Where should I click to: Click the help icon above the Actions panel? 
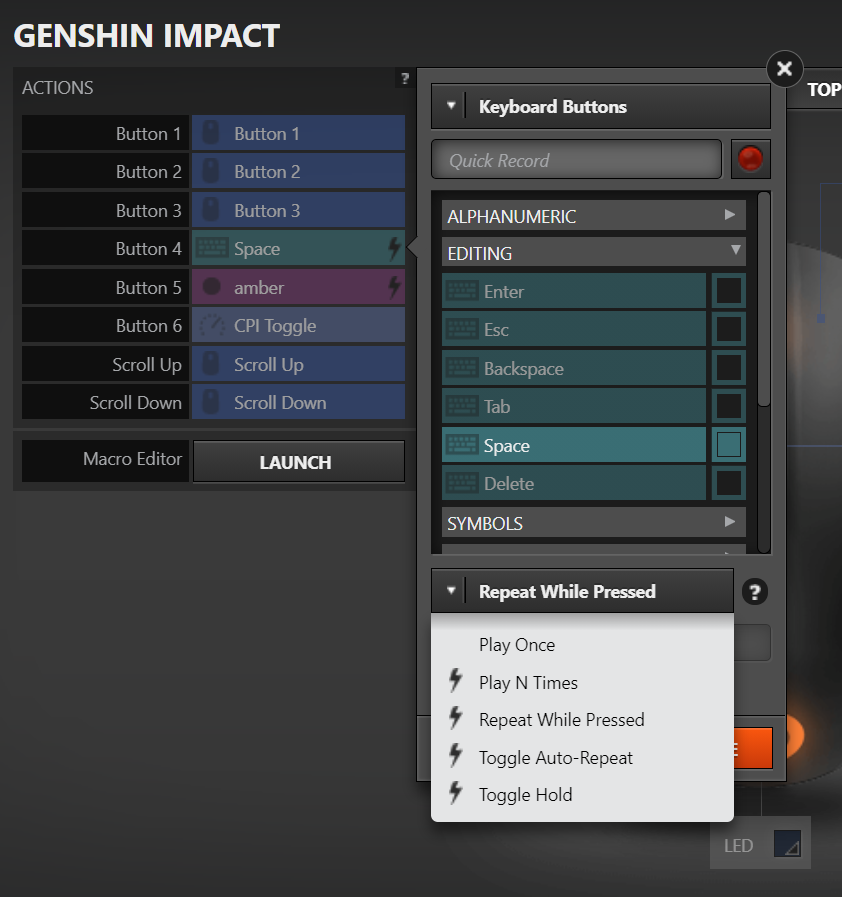click(x=405, y=78)
